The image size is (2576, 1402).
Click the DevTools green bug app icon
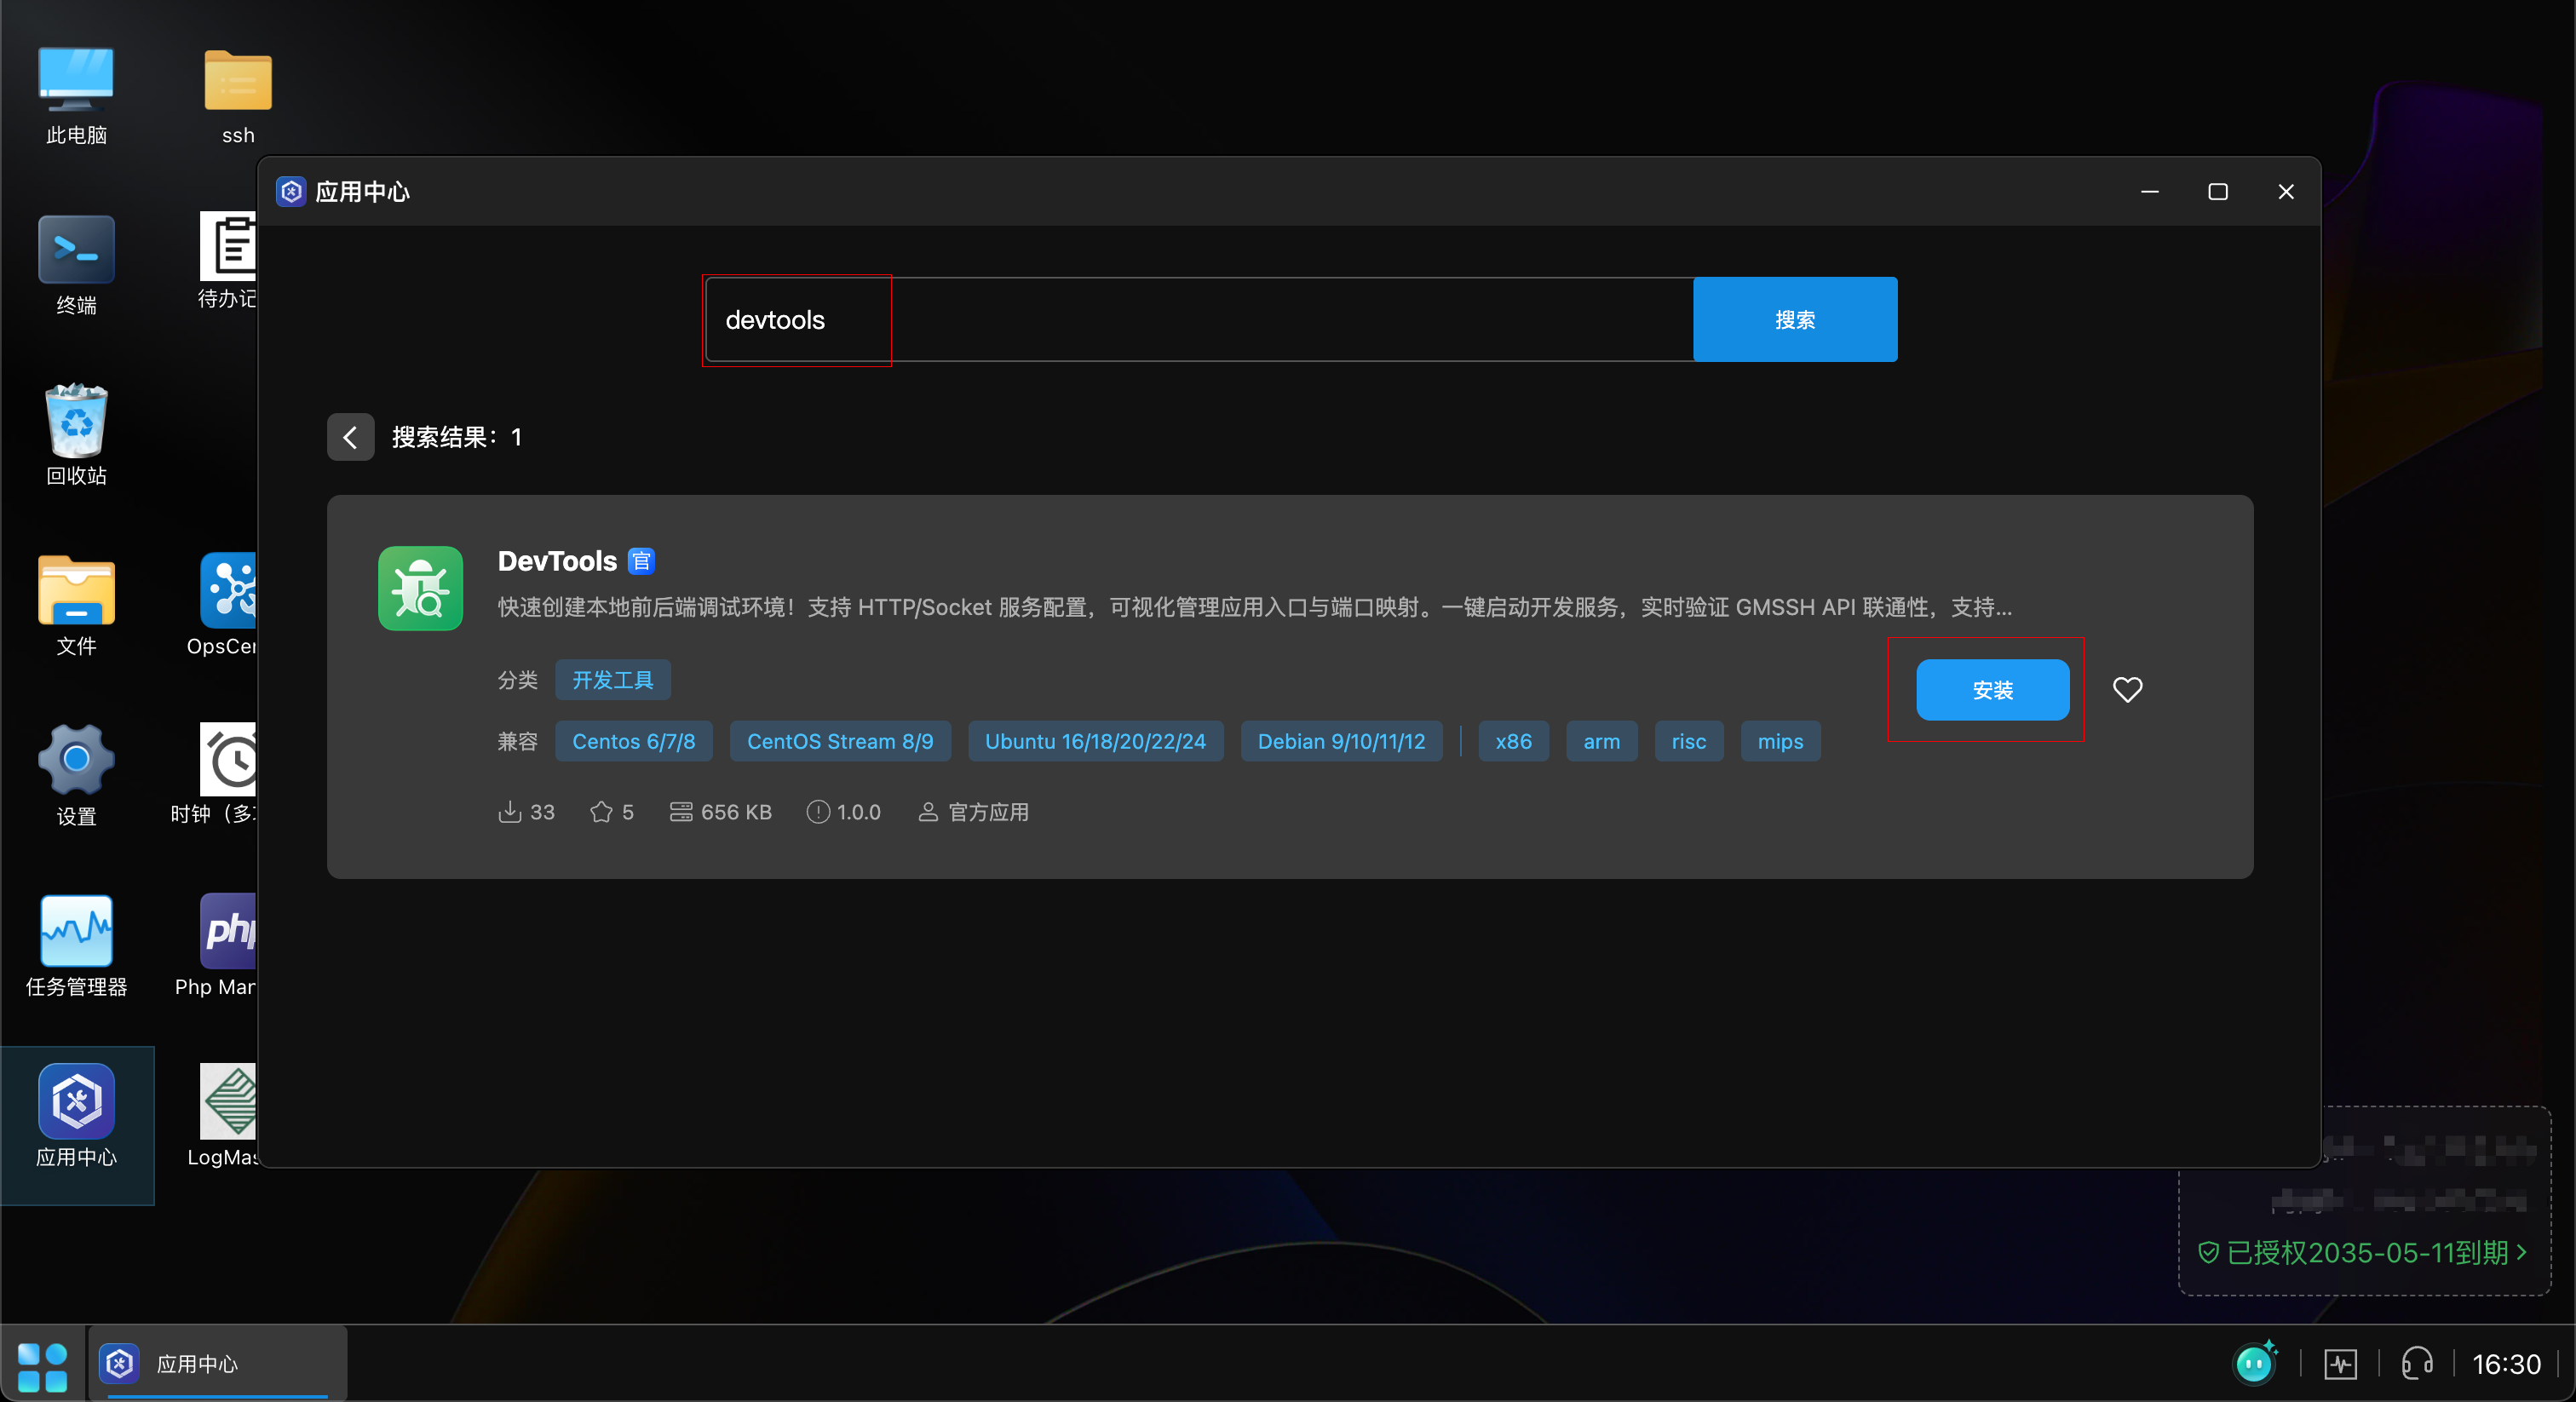coord(420,588)
